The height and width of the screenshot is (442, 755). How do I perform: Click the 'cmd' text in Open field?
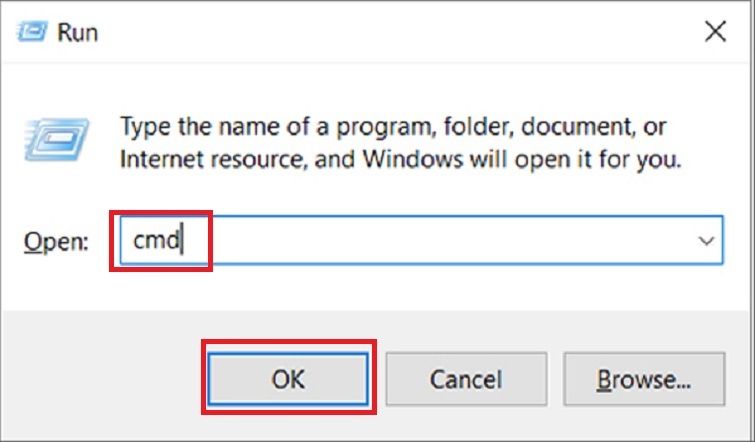155,241
